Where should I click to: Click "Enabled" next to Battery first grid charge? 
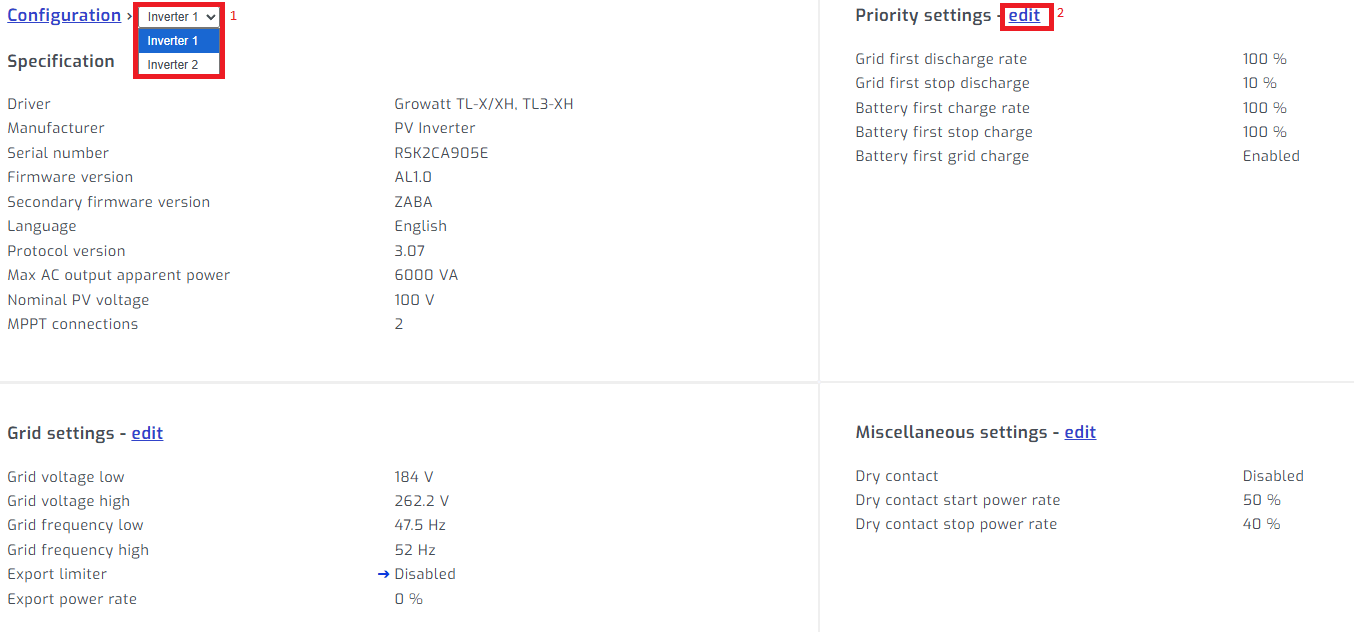pos(1271,155)
